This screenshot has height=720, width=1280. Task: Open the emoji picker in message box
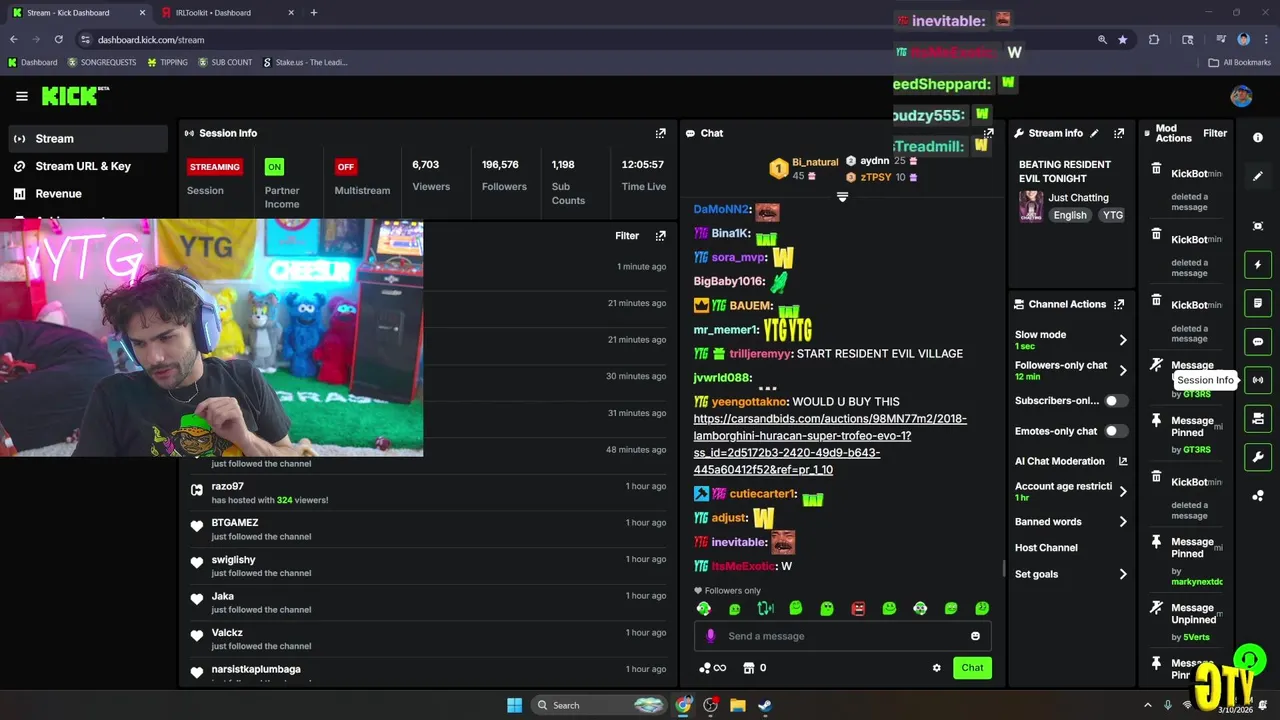click(x=975, y=636)
